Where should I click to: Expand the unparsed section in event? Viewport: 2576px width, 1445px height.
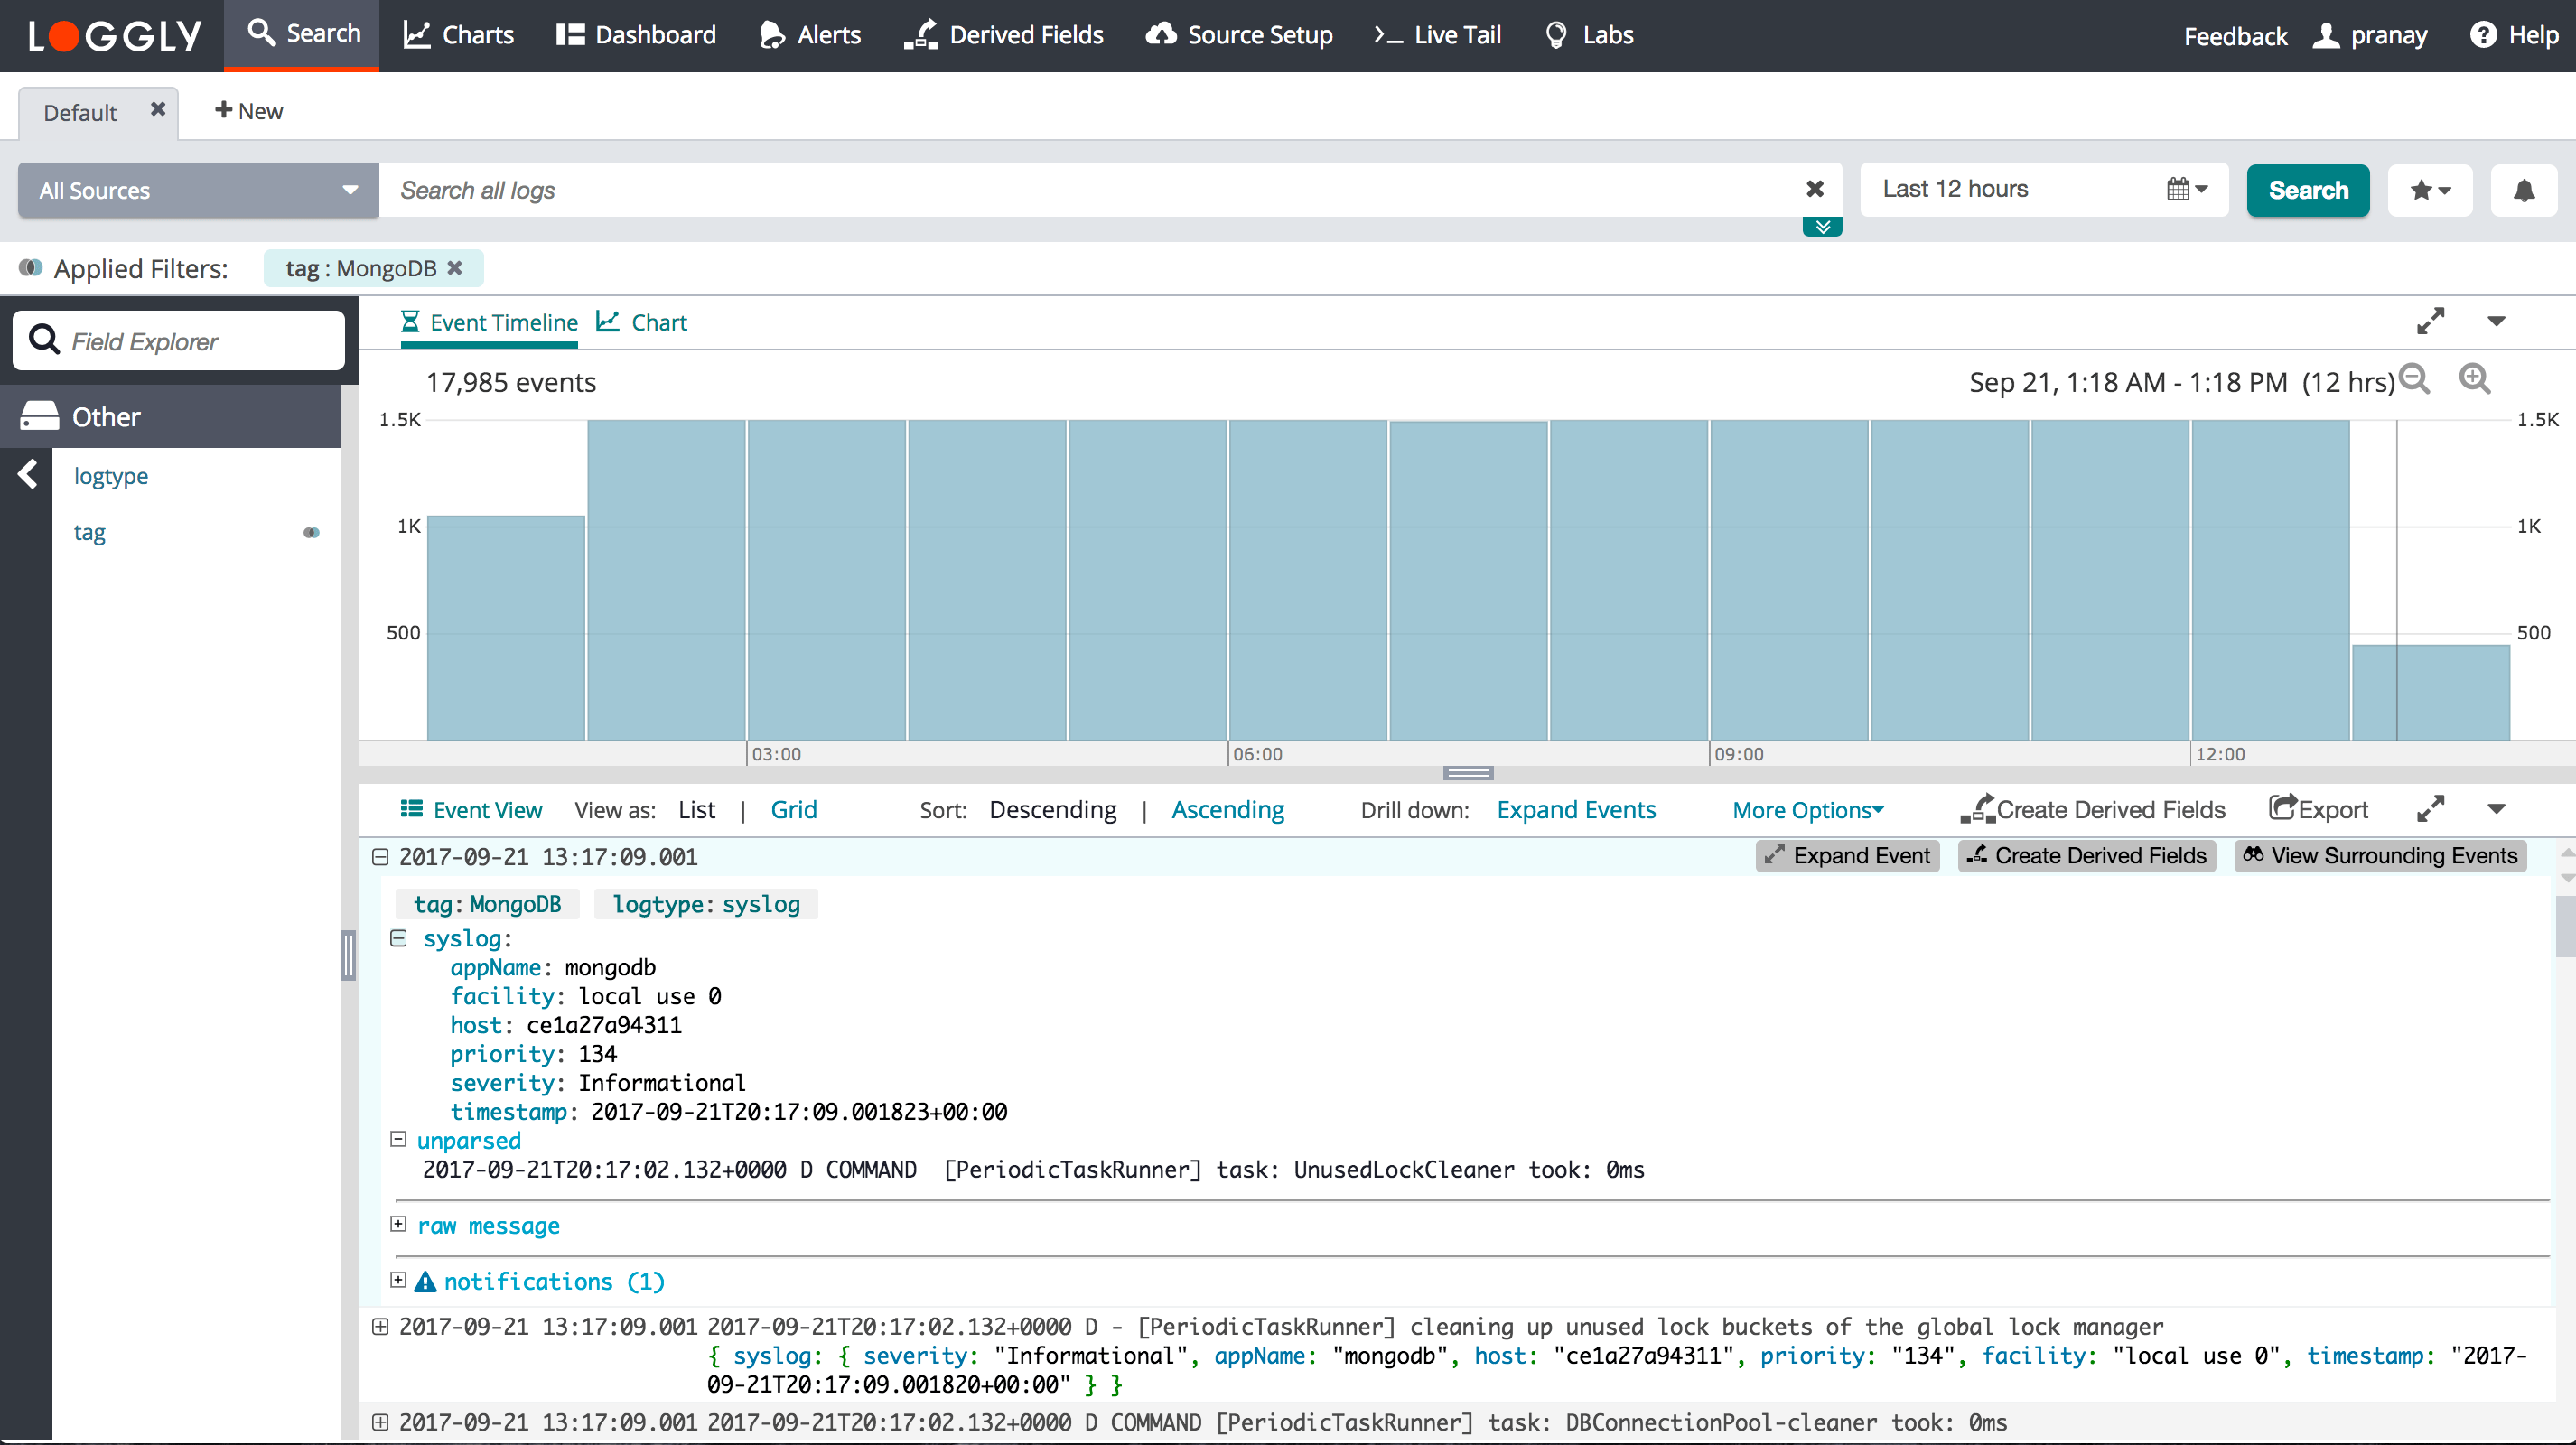pos(398,1139)
